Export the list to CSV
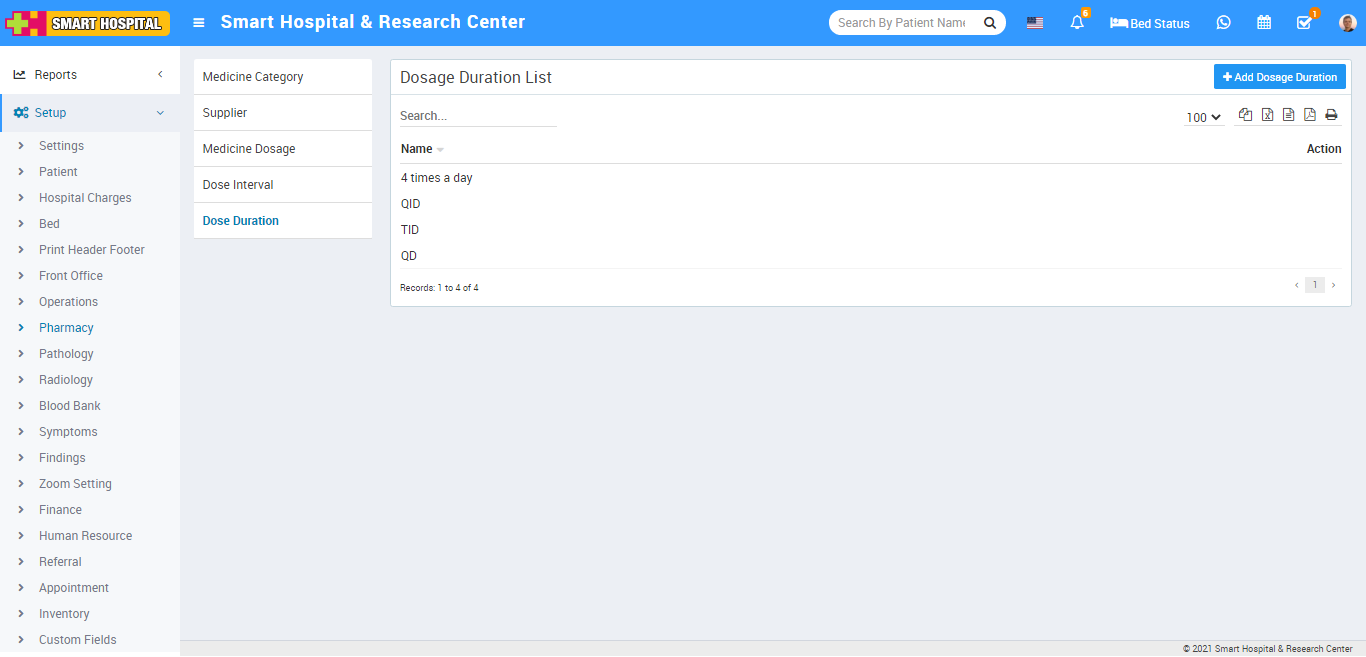The height and width of the screenshot is (657, 1366). point(1288,115)
